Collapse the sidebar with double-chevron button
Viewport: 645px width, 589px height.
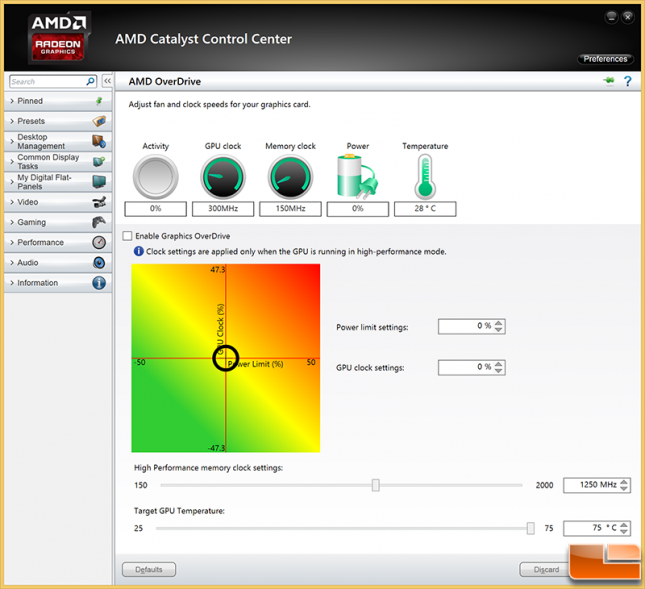pos(107,81)
